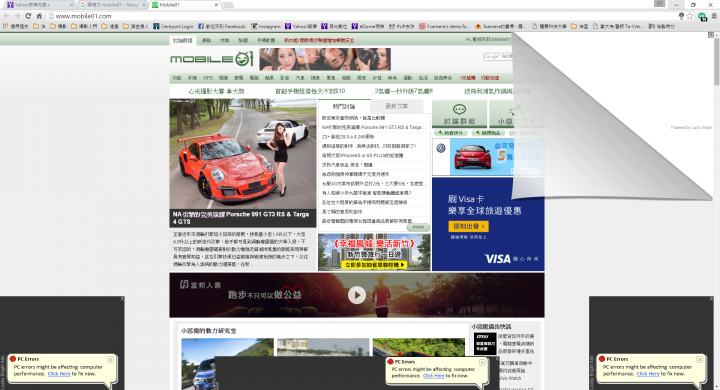Screen dimensions: 720x390
Task: Open the PLIF bookmark
Action: [x=401, y=27]
